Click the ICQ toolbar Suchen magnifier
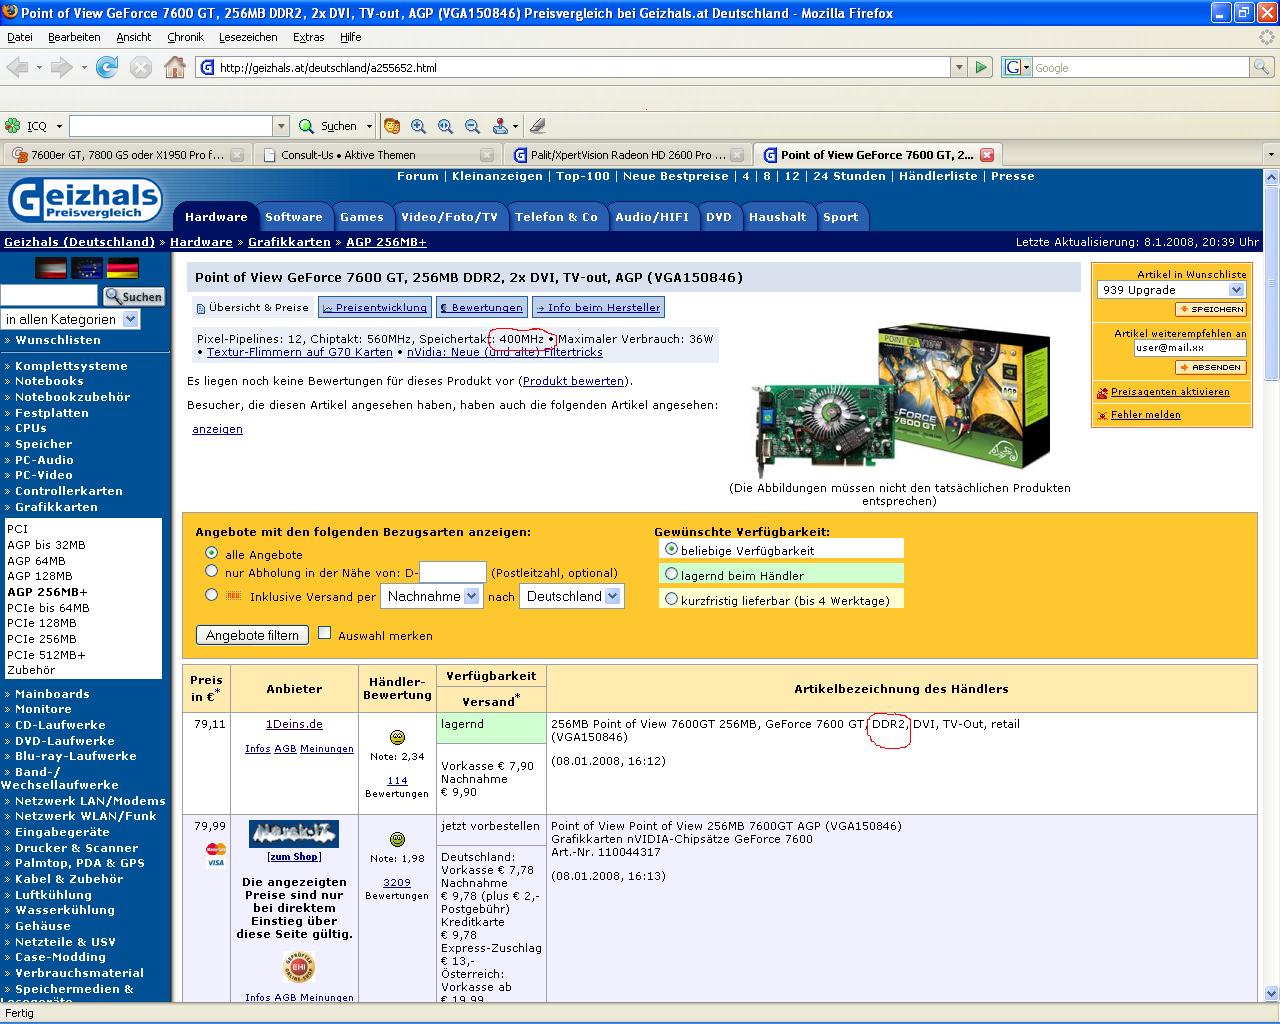The height and width of the screenshot is (1024, 1280). (307, 126)
